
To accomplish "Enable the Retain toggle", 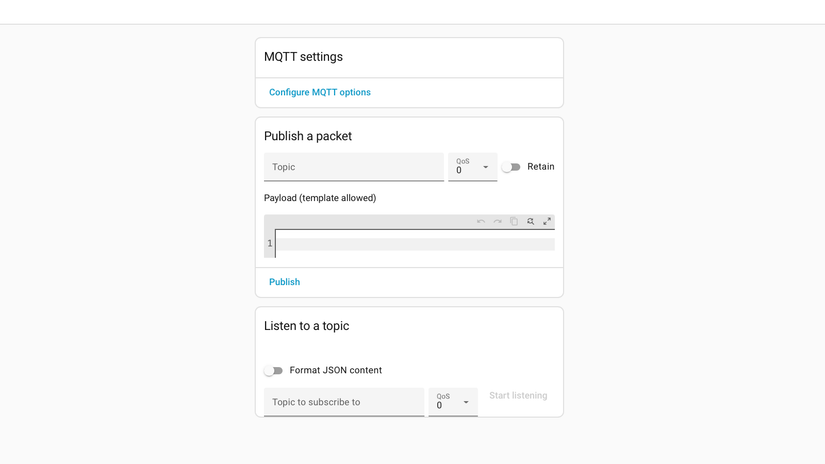I will coord(511,167).
